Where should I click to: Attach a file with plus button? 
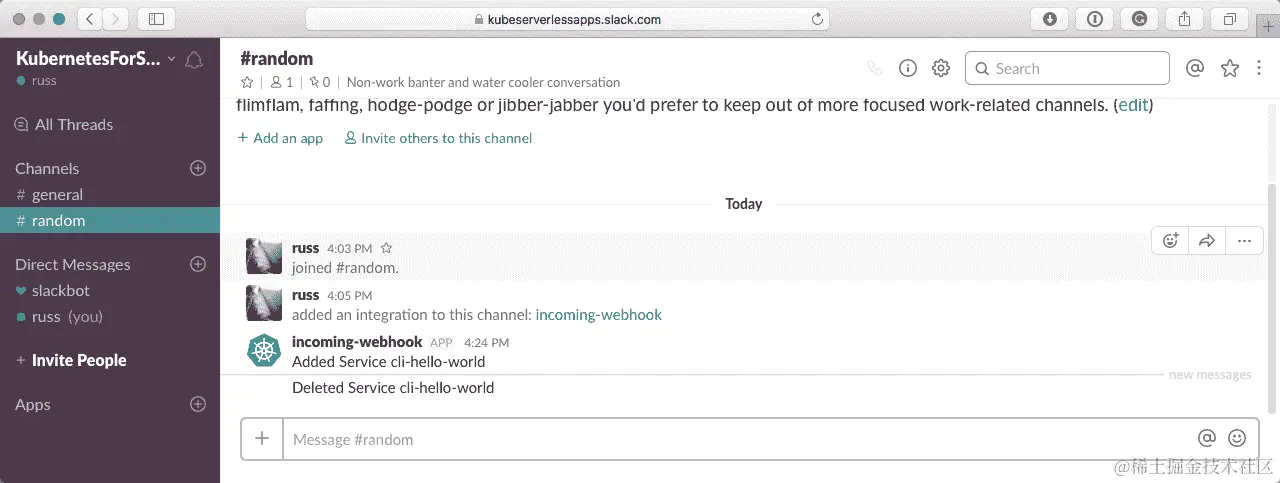[262, 438]
